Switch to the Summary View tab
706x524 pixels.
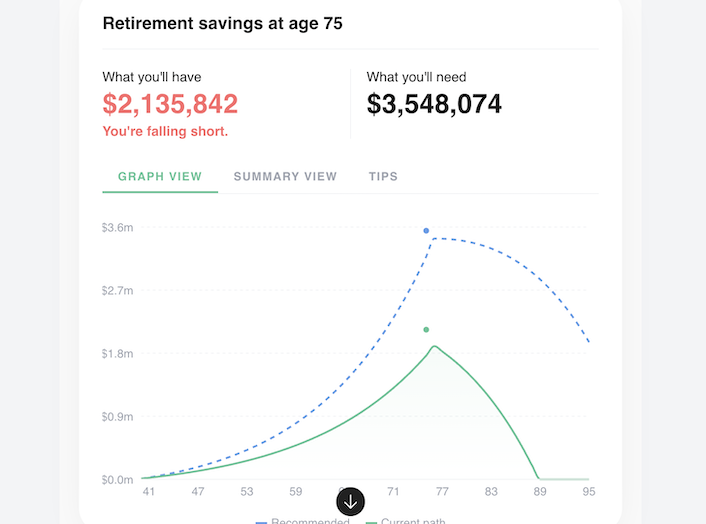[285, 177]
